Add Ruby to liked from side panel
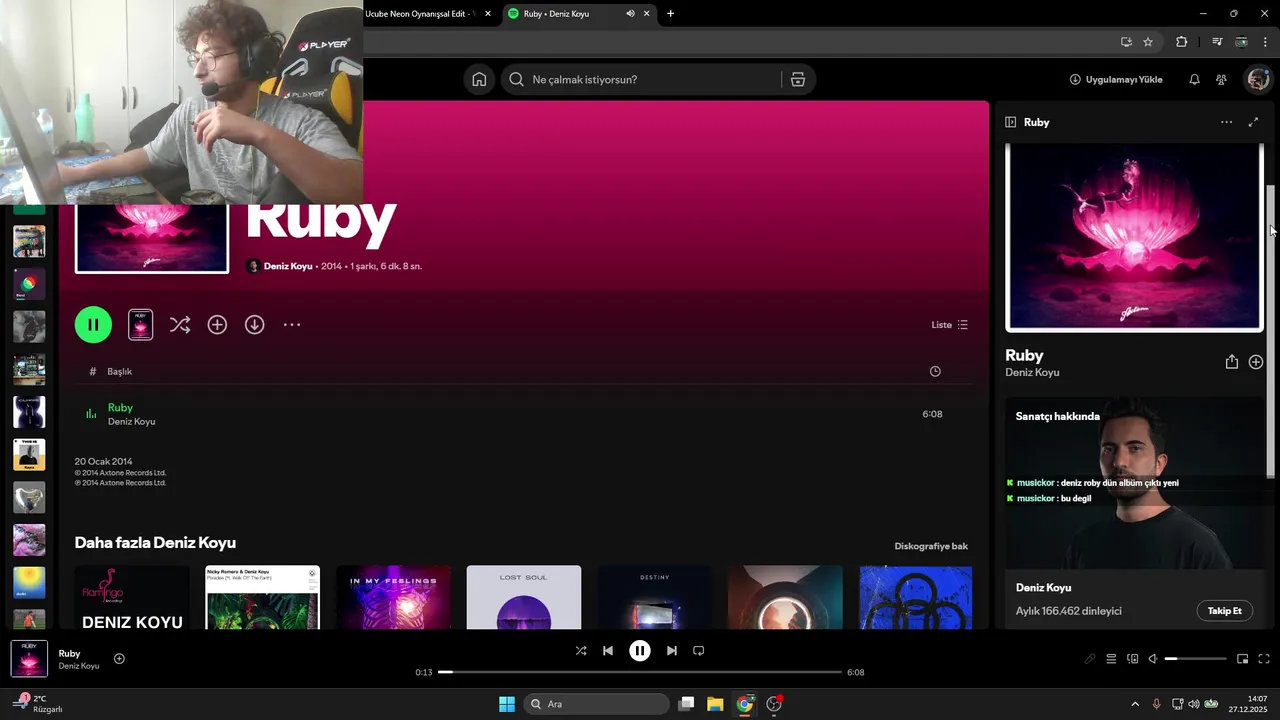This screenshot has width=1280, height=720. pyautogui.click(x=1256, y=362)
